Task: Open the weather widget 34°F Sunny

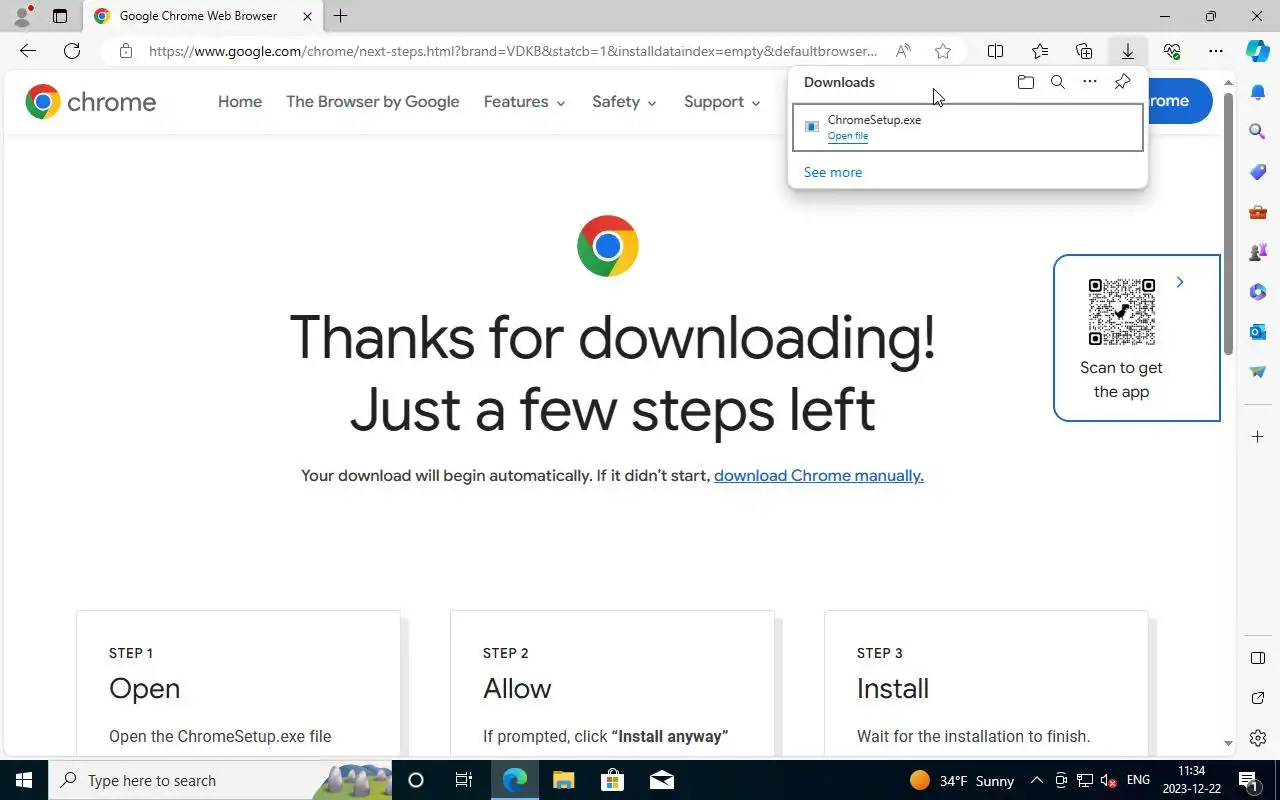Action: (x=962, y=780)
